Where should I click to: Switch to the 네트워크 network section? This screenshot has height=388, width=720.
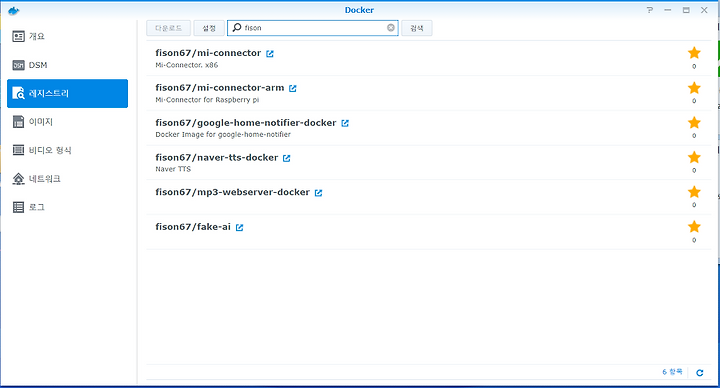(68, 179)
